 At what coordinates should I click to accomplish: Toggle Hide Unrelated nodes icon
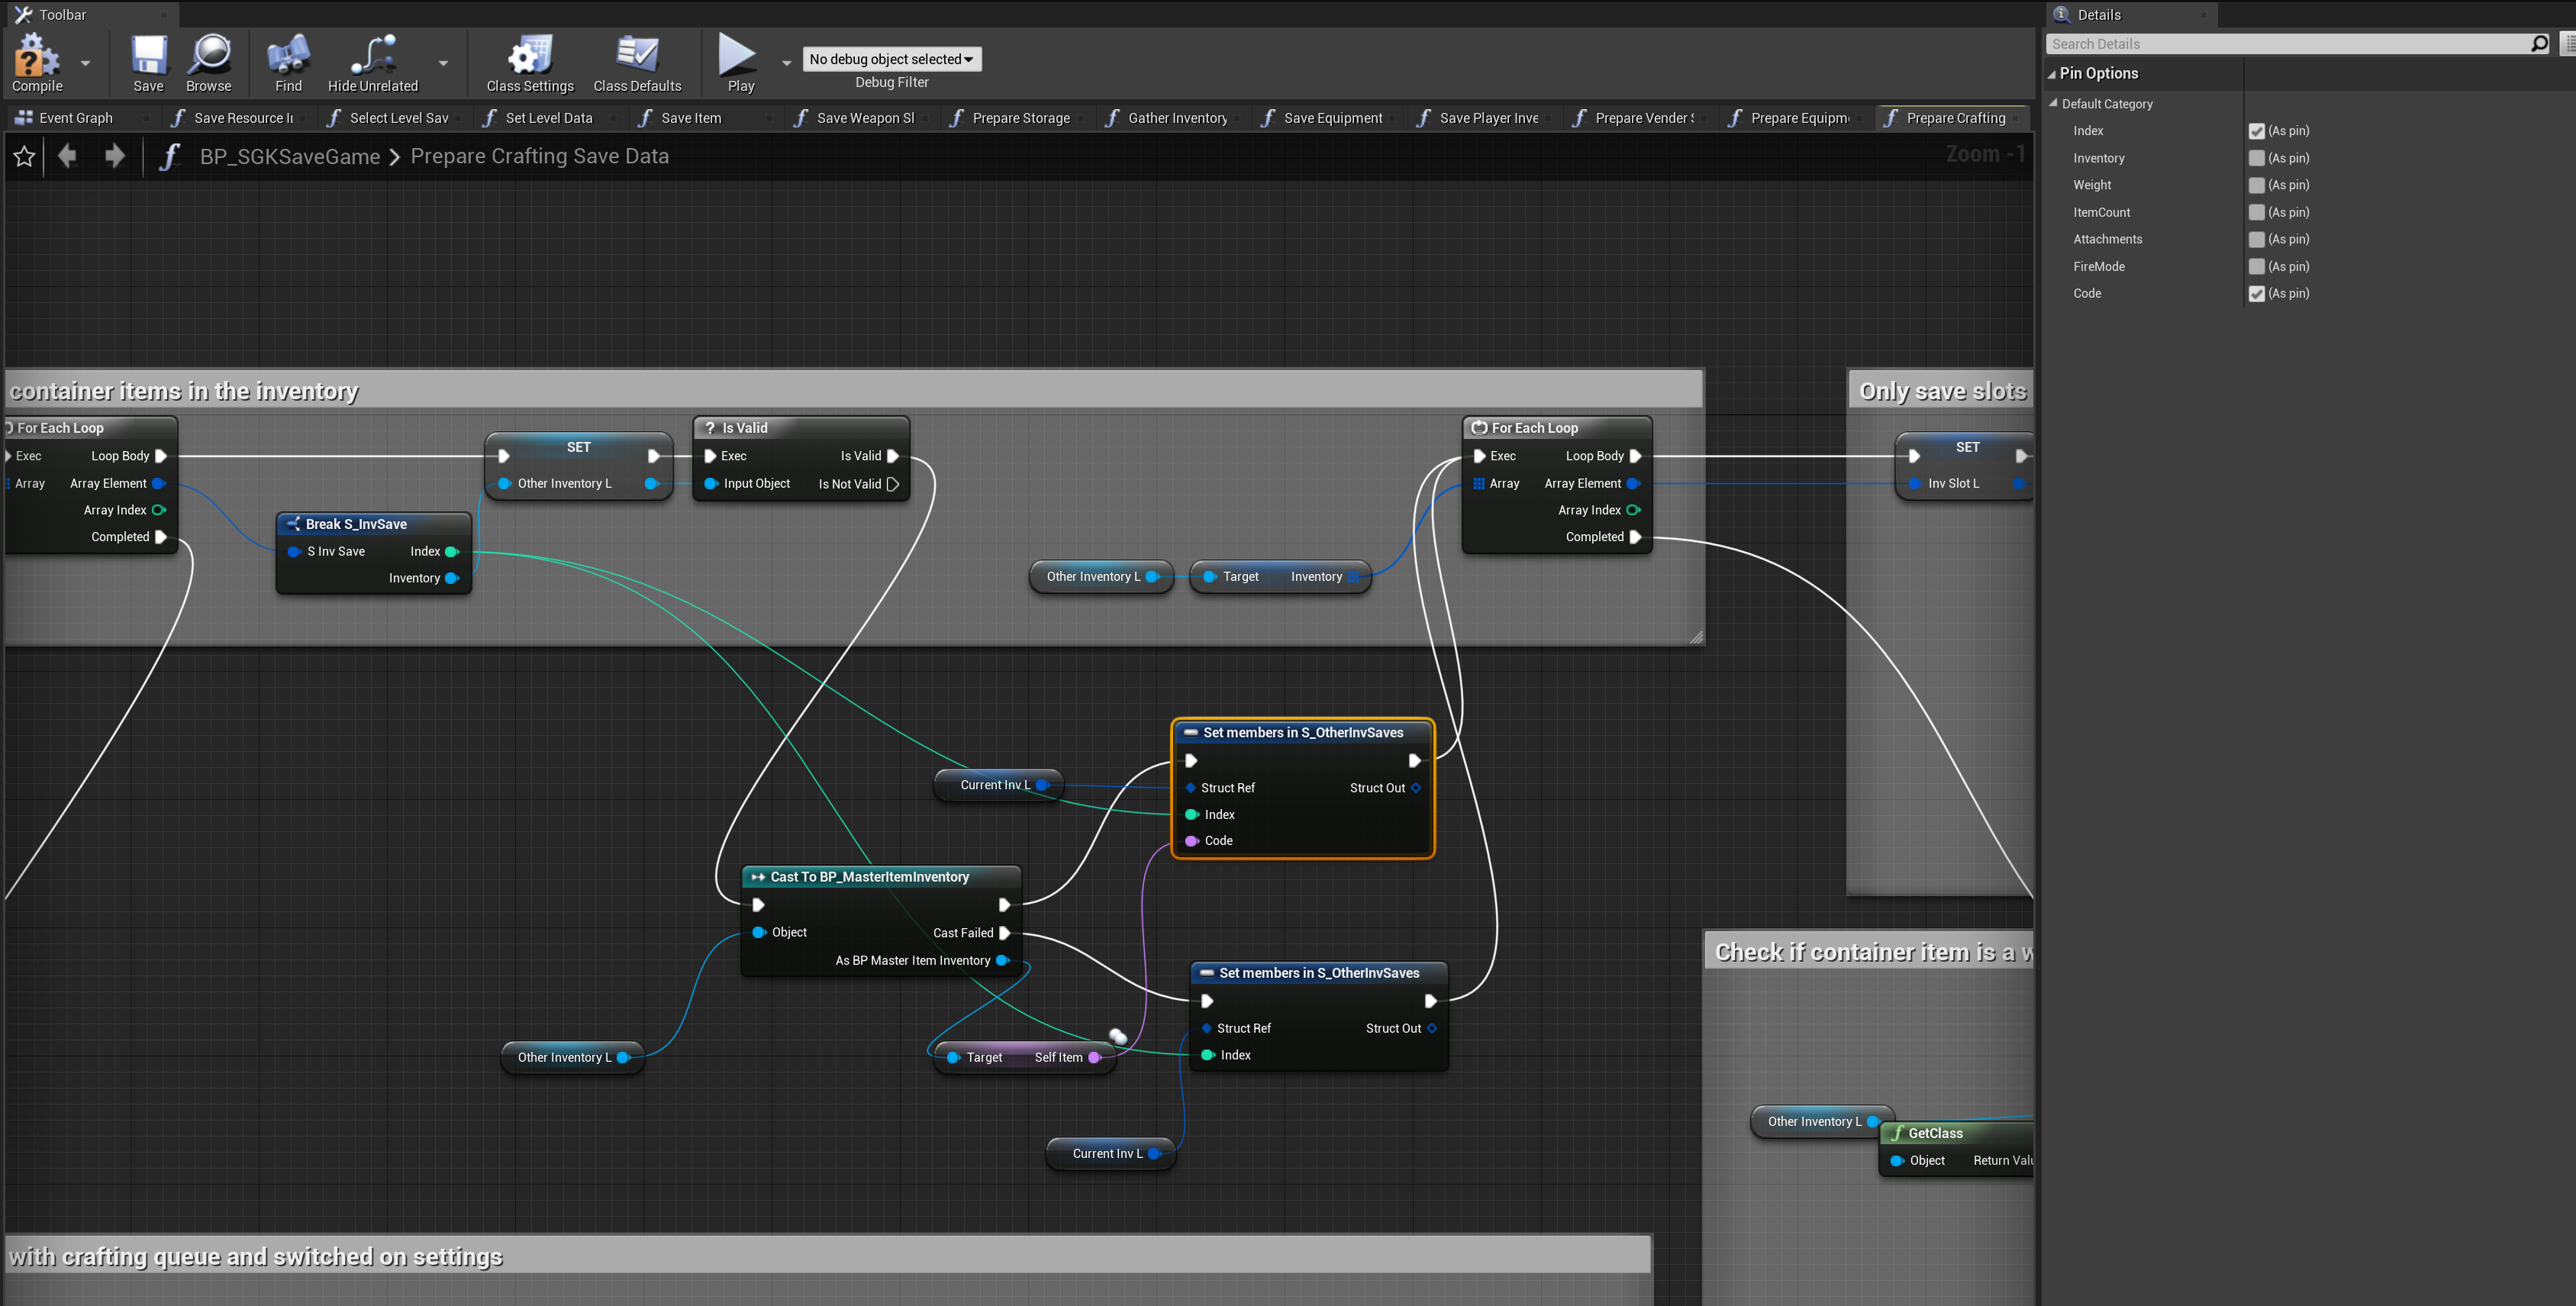pyautogui.click(x=372, y=57)
